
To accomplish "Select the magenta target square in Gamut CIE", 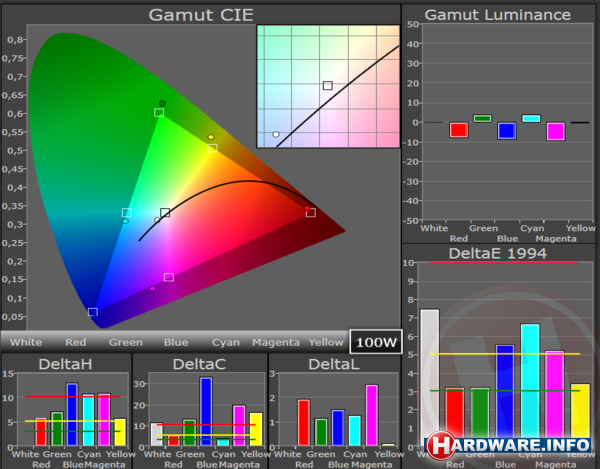I will coord(169,277).
